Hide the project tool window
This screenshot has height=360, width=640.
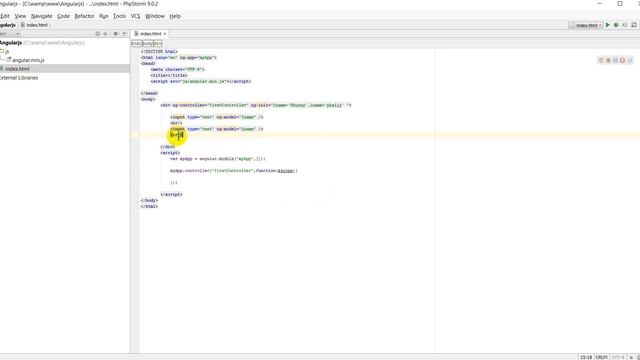(125, 33)
